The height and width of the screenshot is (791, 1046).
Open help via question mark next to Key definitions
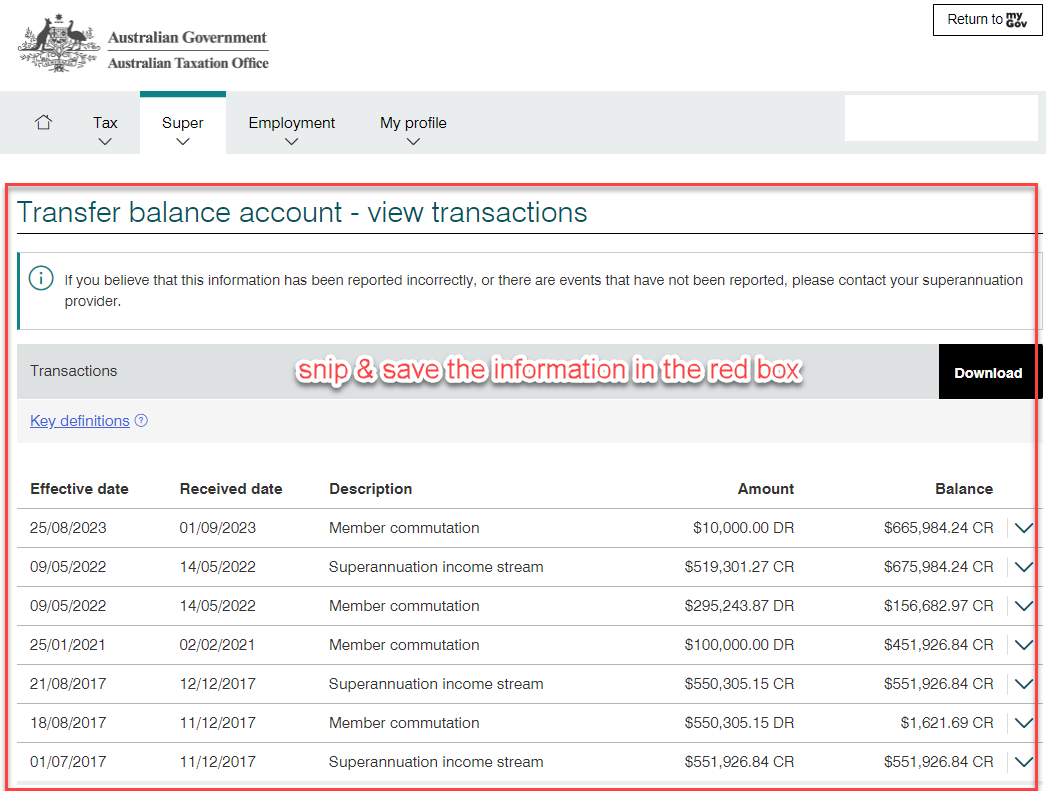(141, 420)
